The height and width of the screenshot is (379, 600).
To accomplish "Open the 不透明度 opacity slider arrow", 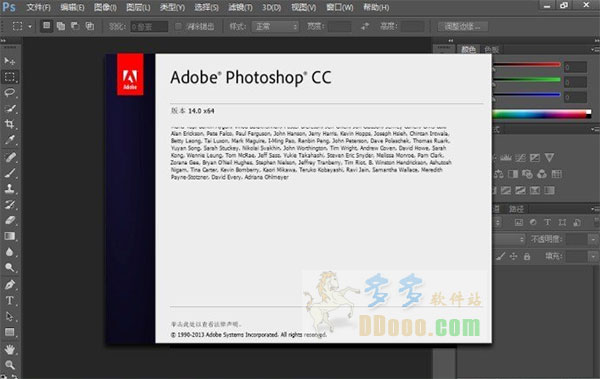I will tap(593, 240).
